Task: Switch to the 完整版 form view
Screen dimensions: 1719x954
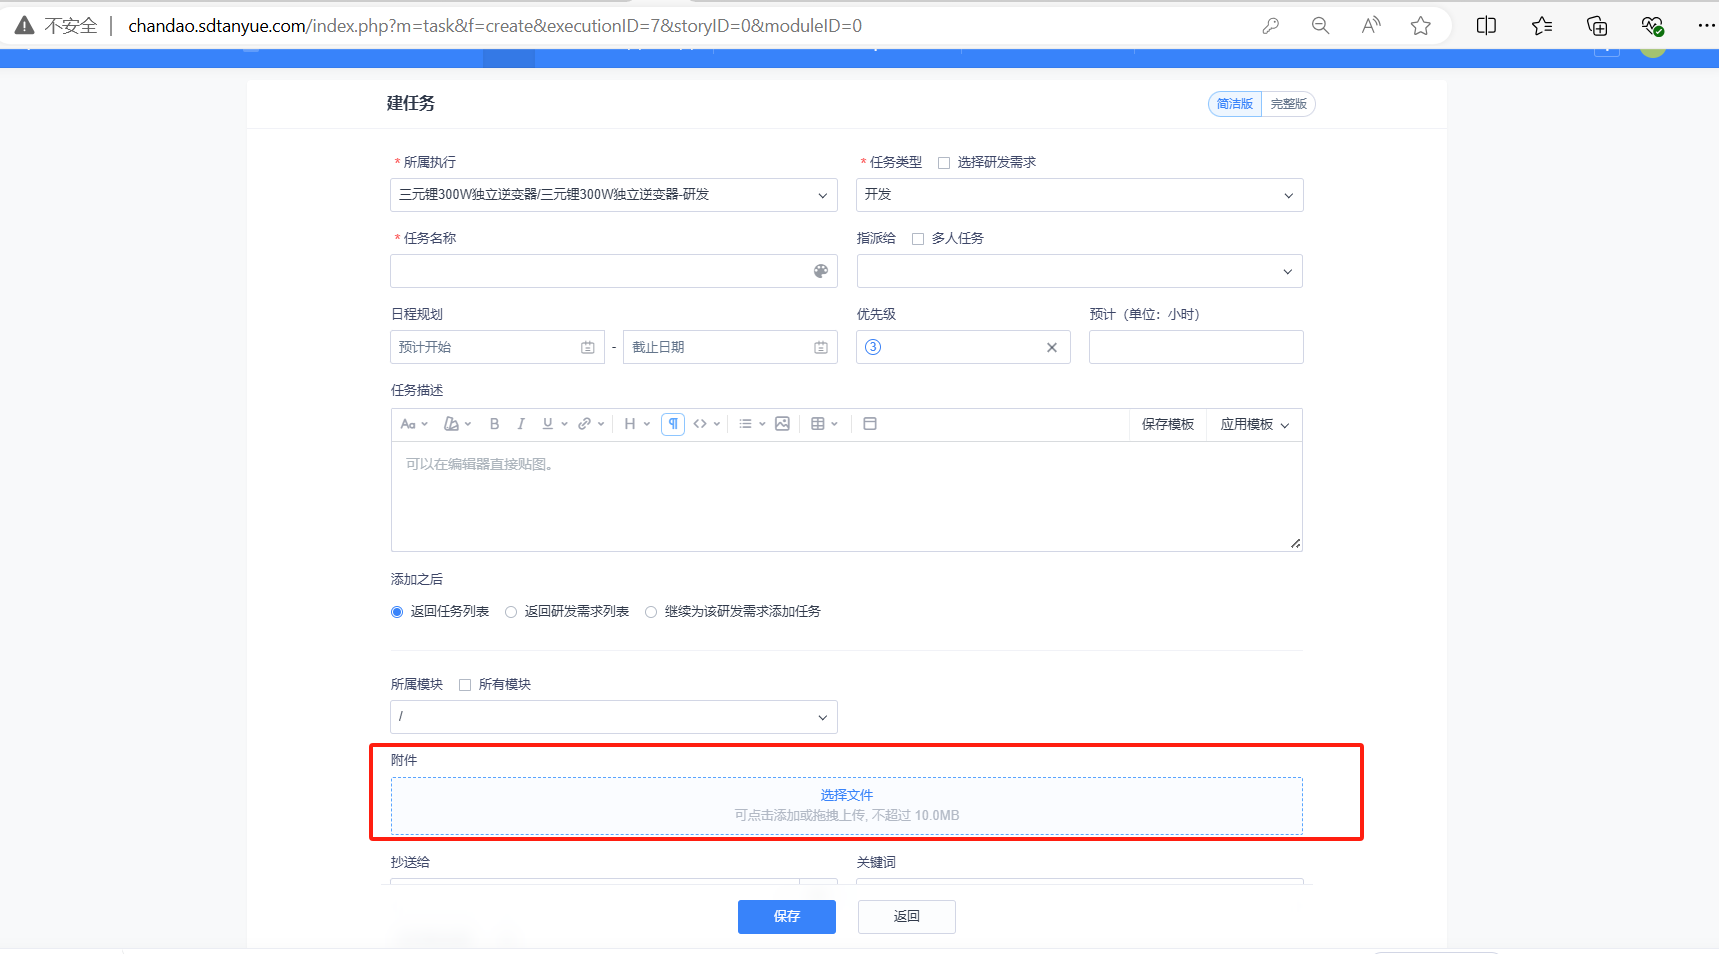Action: (1289, 104)
